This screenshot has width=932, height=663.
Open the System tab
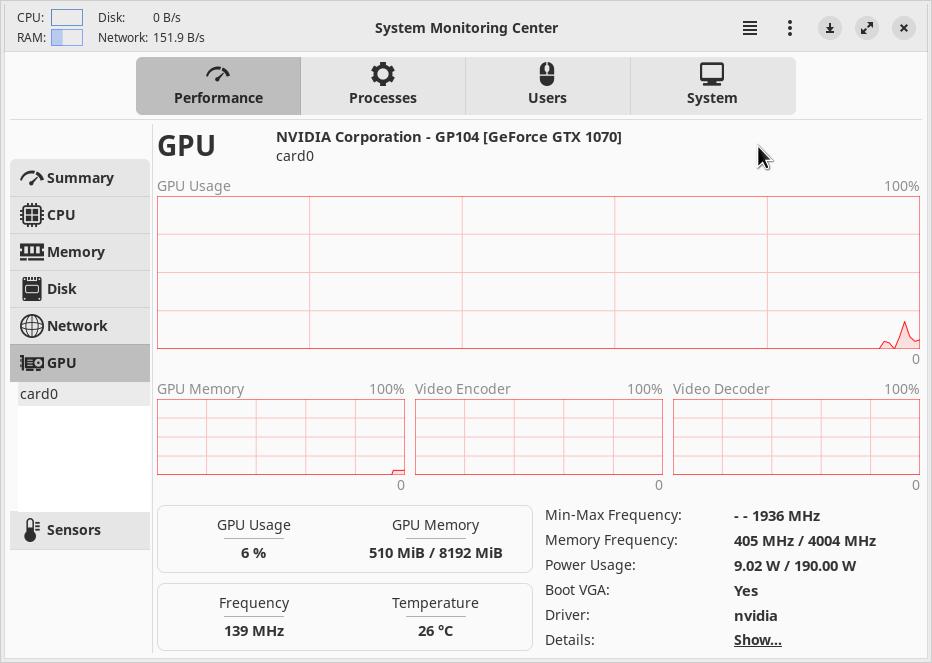point(712,86)
